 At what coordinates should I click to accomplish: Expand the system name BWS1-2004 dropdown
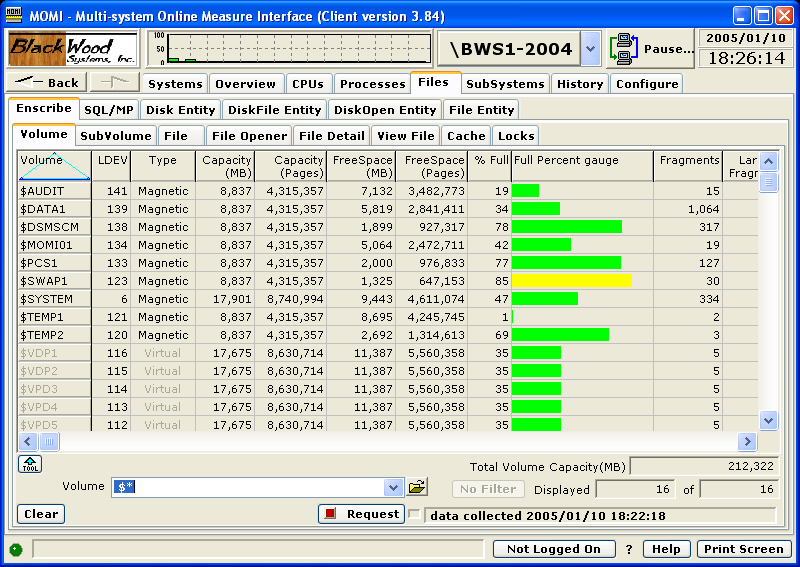(591, 48)
